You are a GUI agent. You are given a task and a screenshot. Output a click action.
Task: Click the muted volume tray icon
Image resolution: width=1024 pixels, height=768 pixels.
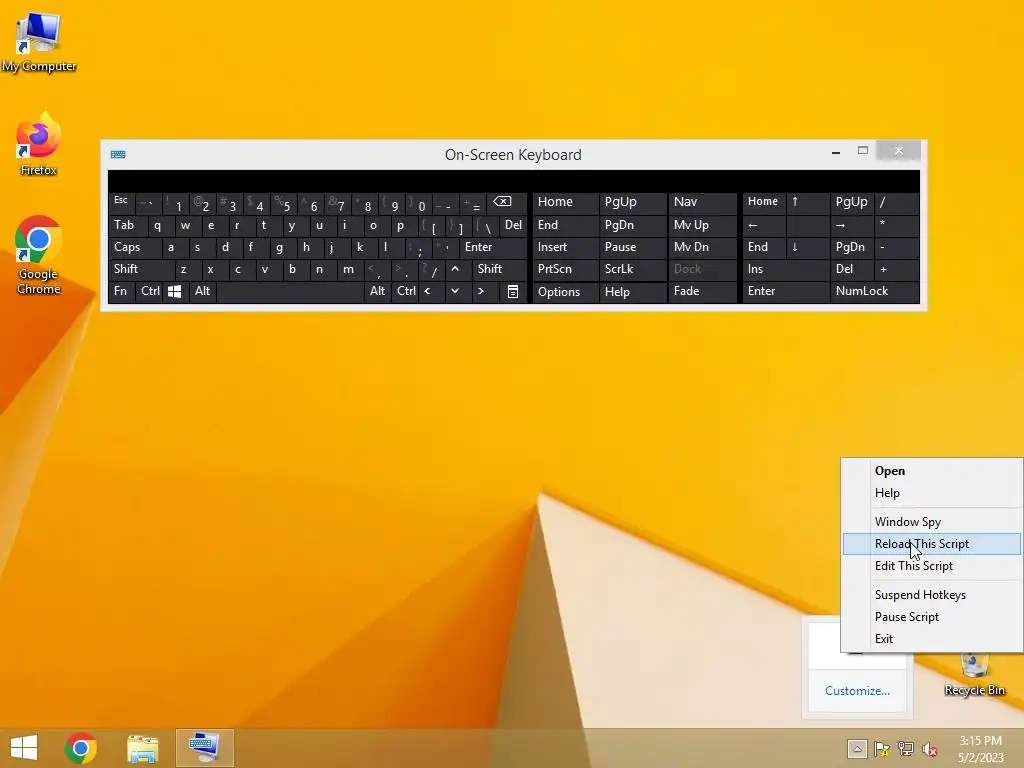[930, 749]
